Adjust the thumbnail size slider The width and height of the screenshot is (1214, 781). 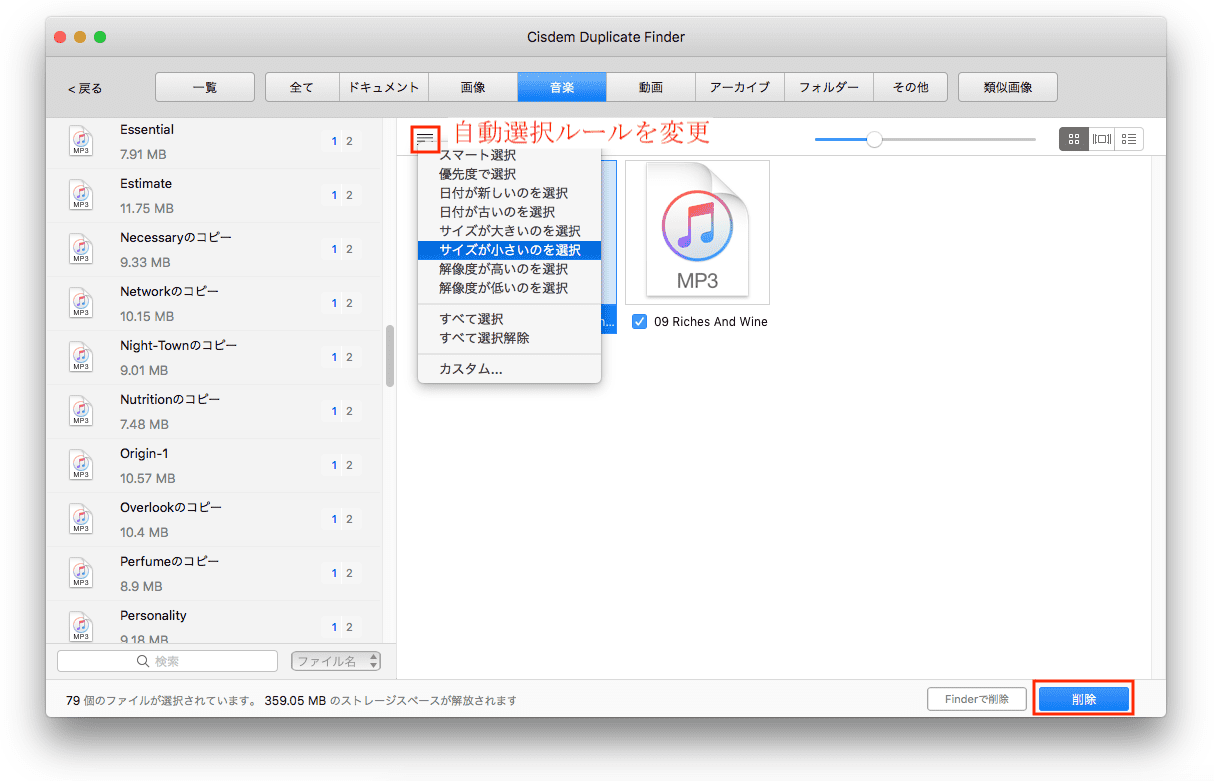[x=875, y=139]
